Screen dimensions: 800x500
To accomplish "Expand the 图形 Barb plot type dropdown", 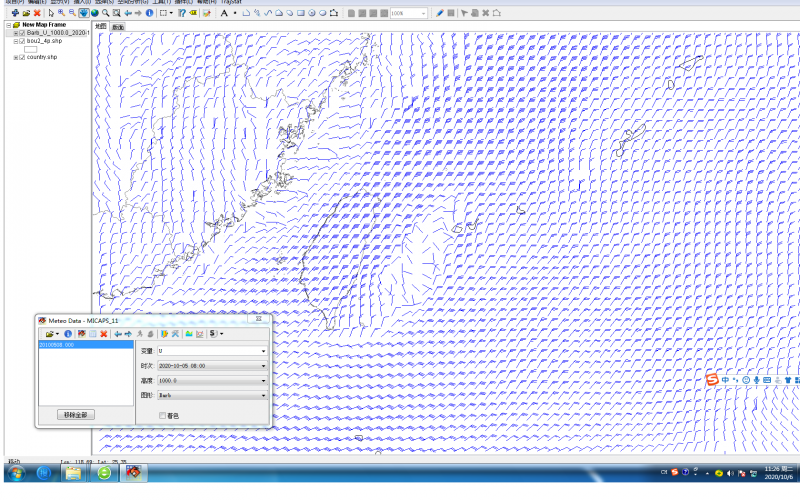I will [263, 396].
